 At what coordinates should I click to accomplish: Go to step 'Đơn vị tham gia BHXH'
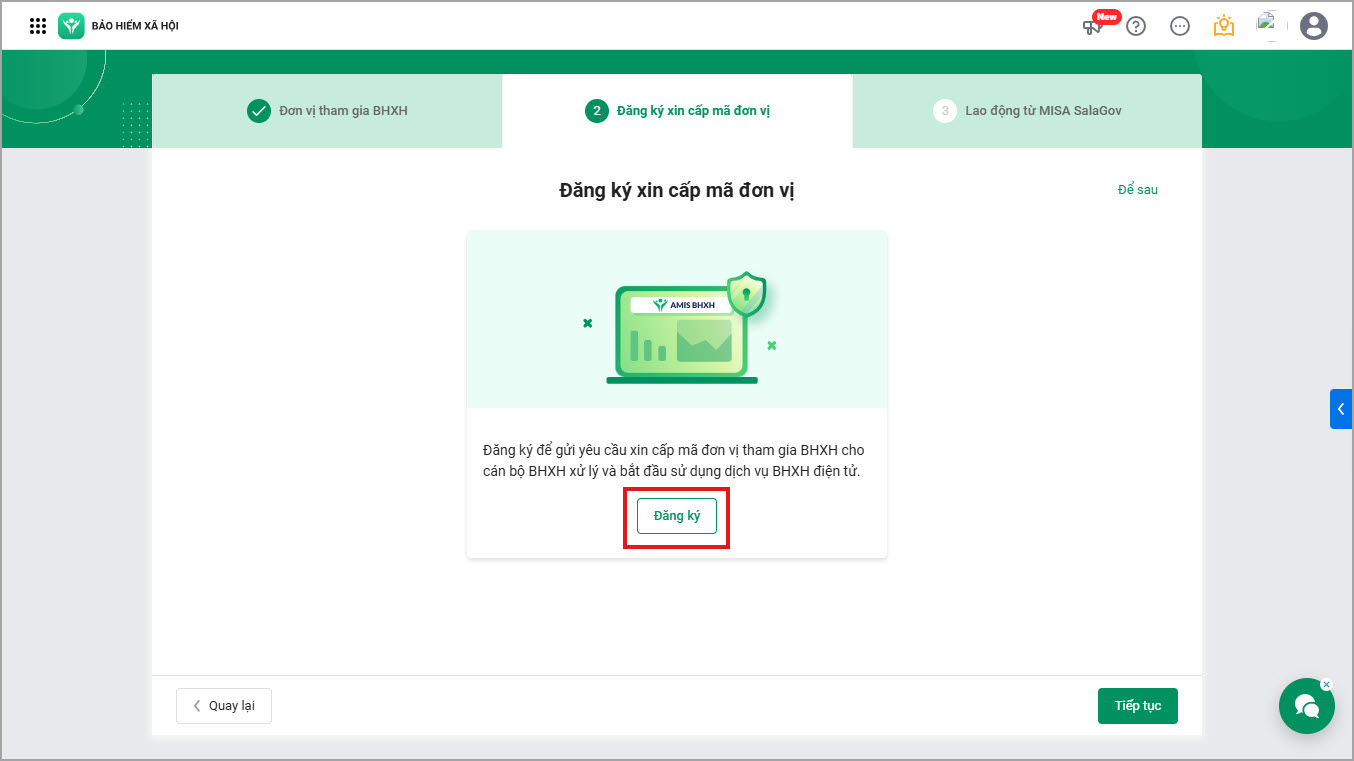click(x=327, y=111)
